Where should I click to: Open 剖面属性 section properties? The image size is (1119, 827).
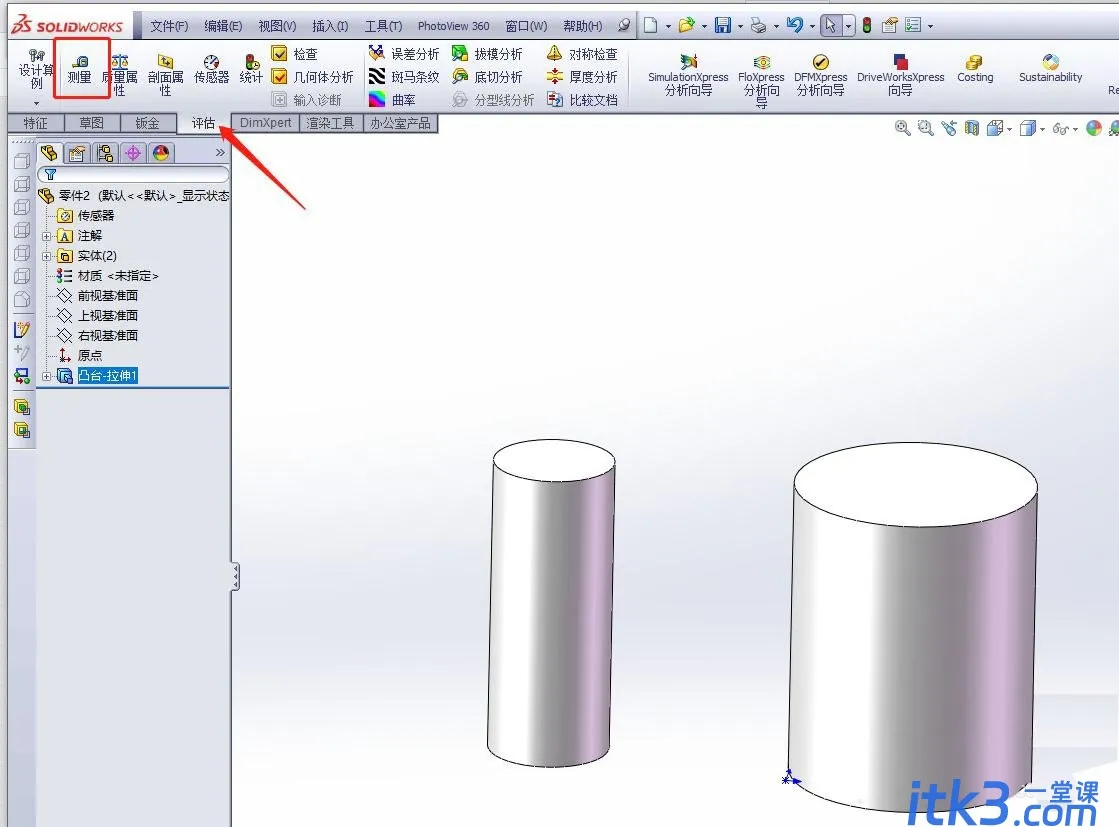click(166, 75)
